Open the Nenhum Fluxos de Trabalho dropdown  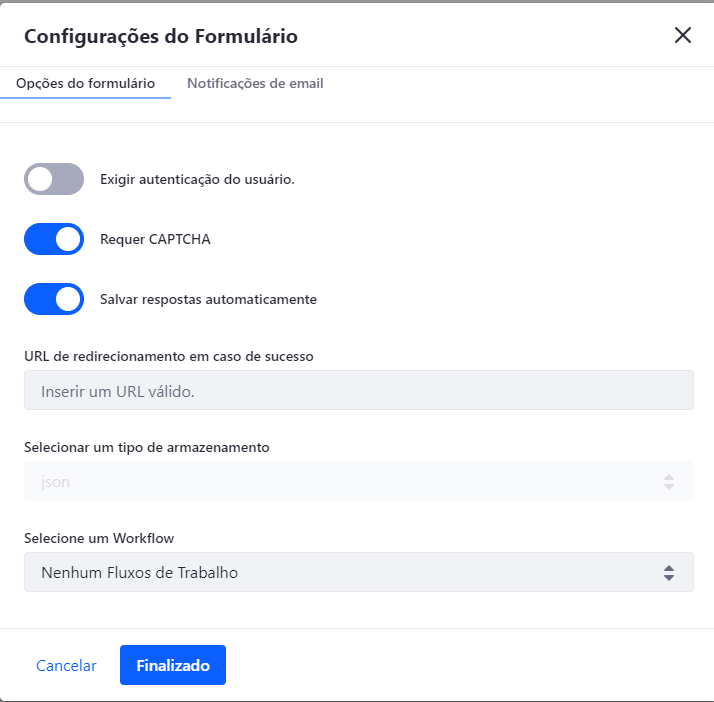[359, 572]
